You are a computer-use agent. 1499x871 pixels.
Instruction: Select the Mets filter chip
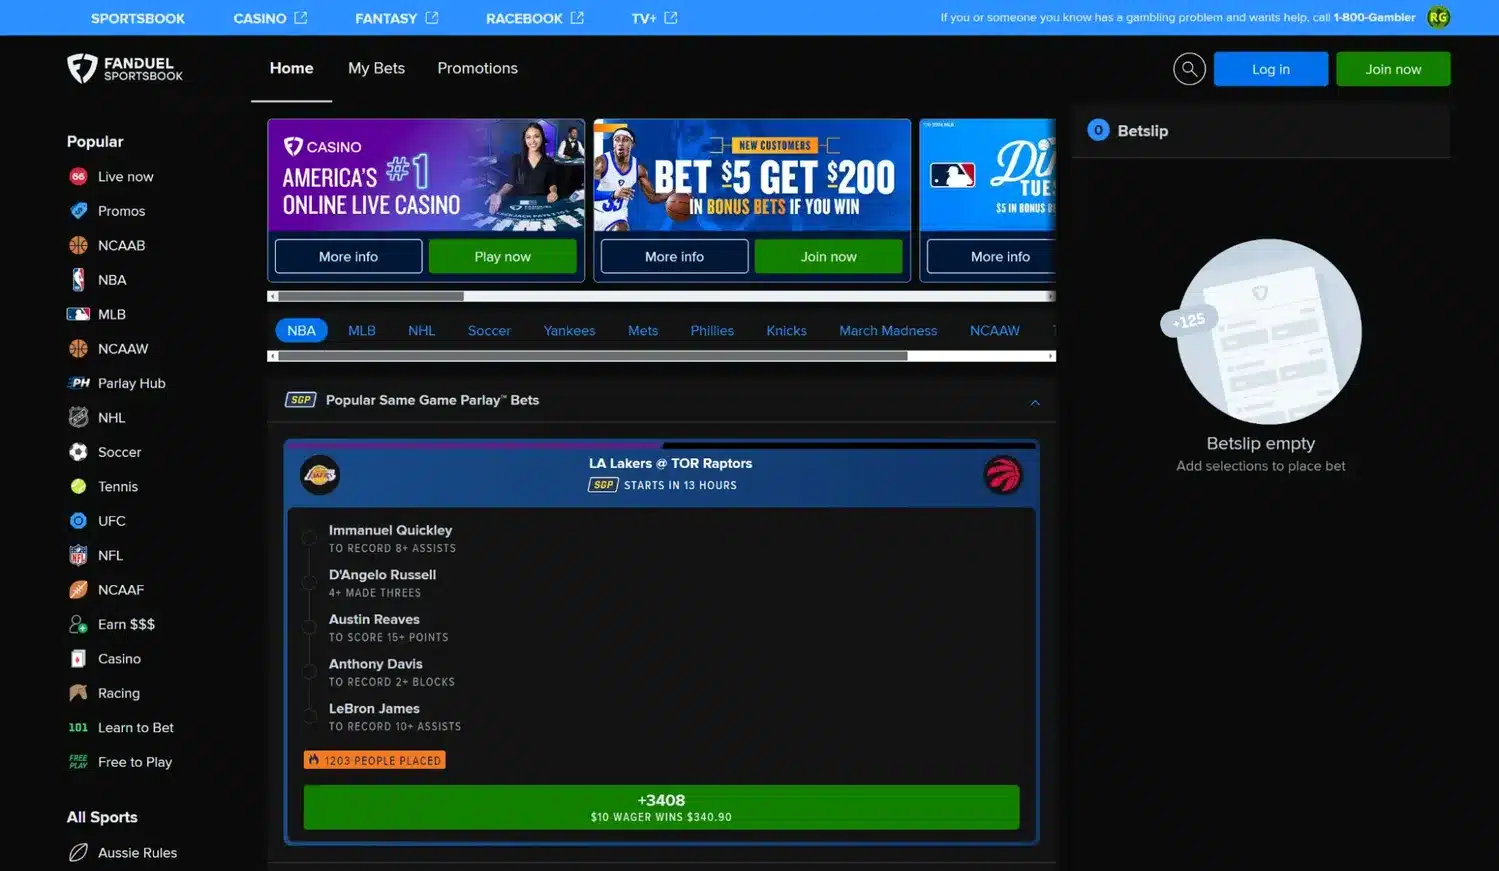(643, 331)
